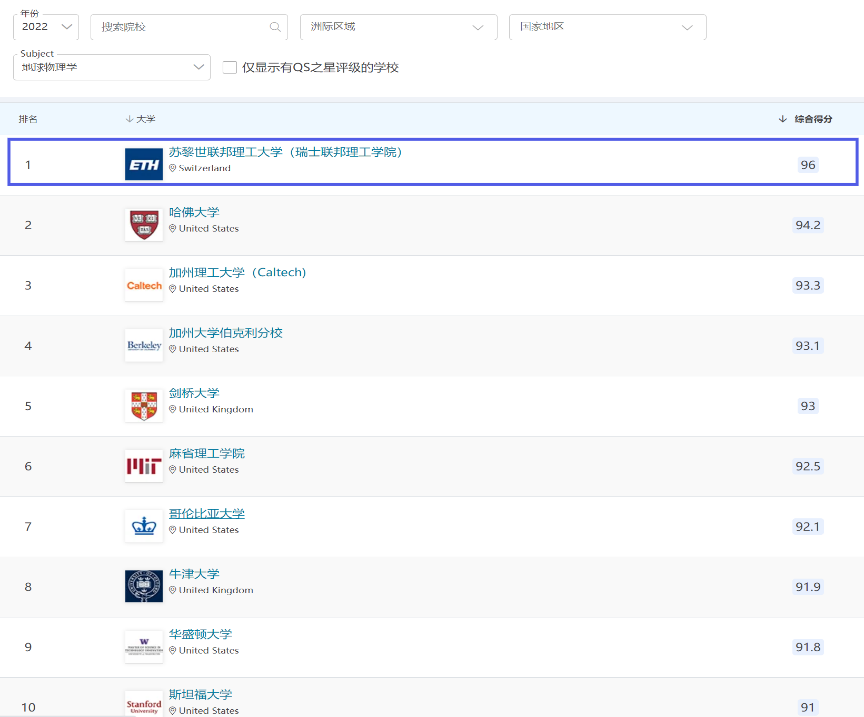Open 加州理工大学 (Caltech) link
This screenshot has width=864, height=717.
237,272
